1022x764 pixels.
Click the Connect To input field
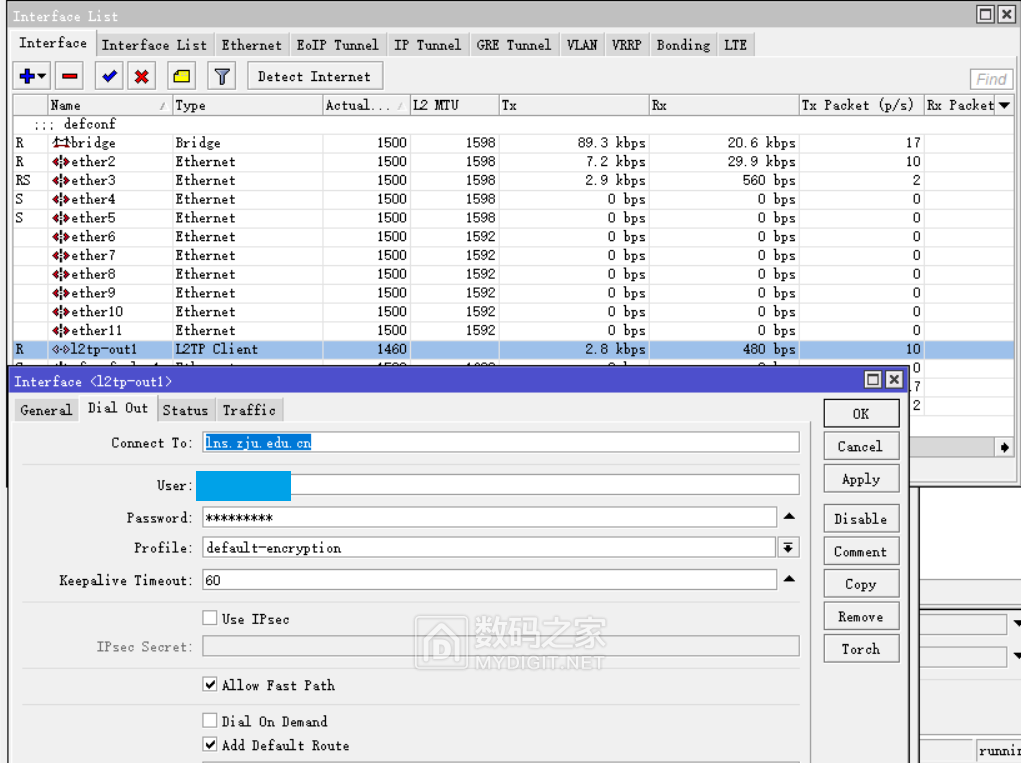point(501,442)
